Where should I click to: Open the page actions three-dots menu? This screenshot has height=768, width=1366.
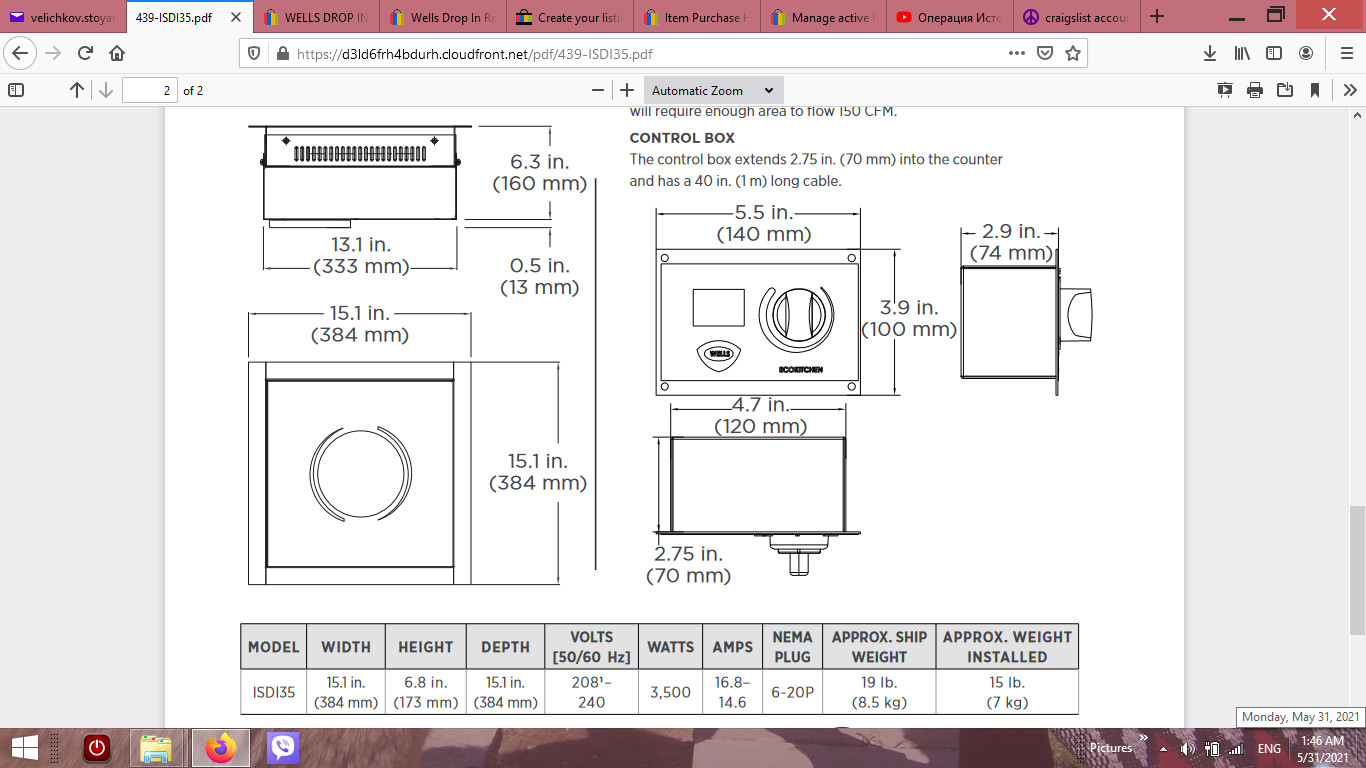tap(1017, 54)
